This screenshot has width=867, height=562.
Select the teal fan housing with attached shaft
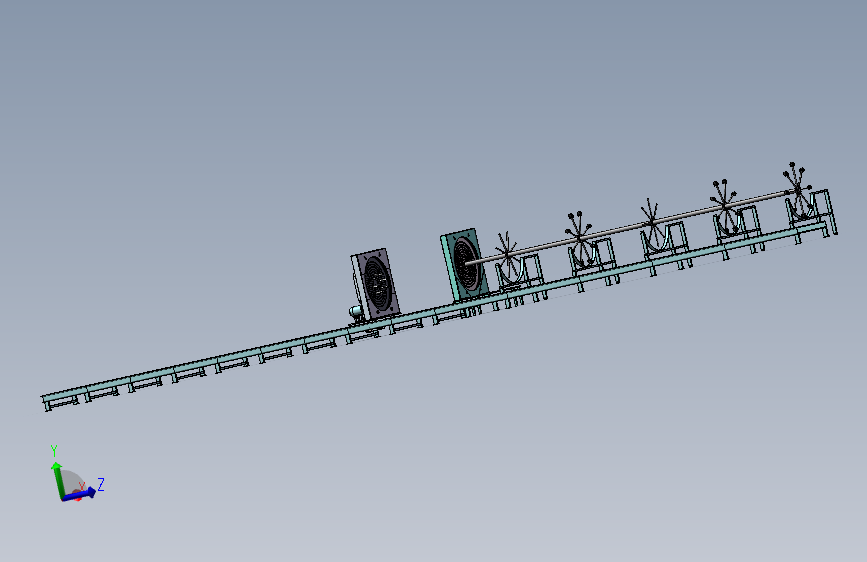[464, 265]
